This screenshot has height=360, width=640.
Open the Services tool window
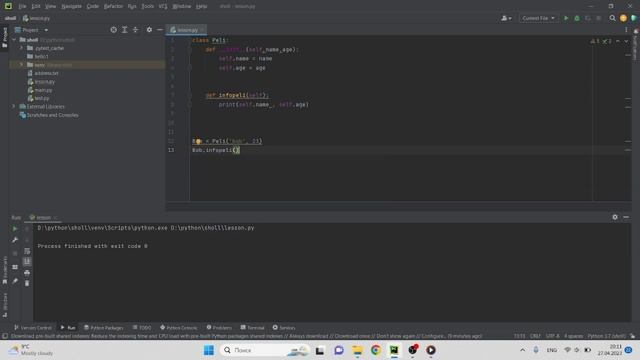(284, 328)
